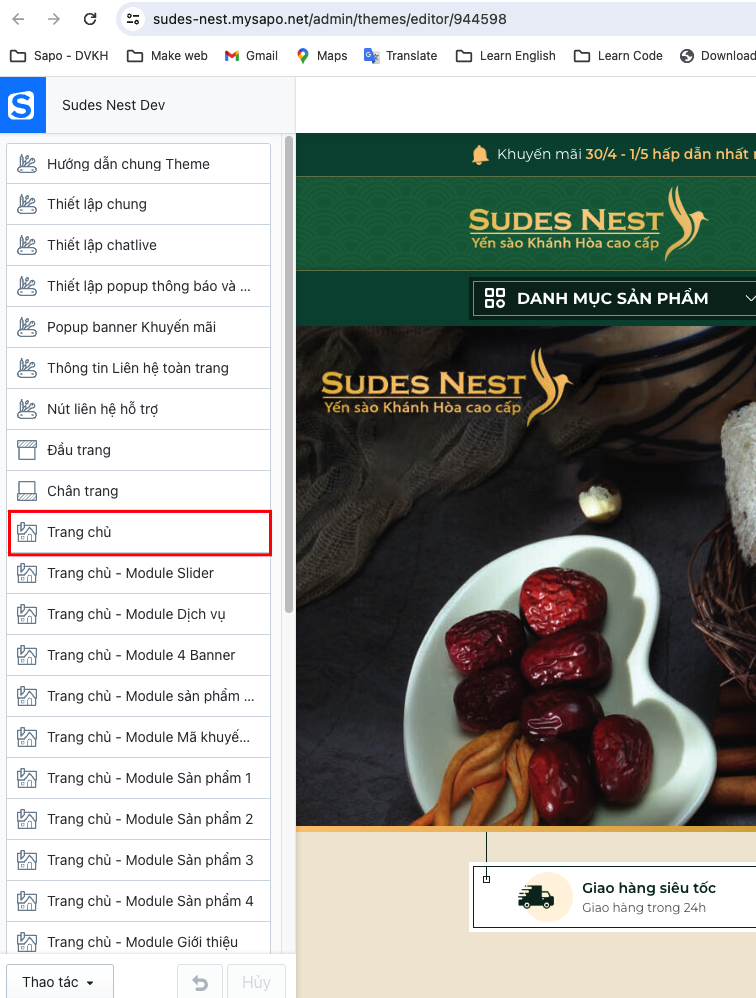Click the Sapo logo icon
Screen dimensions: 756x998
coord(22,105)
